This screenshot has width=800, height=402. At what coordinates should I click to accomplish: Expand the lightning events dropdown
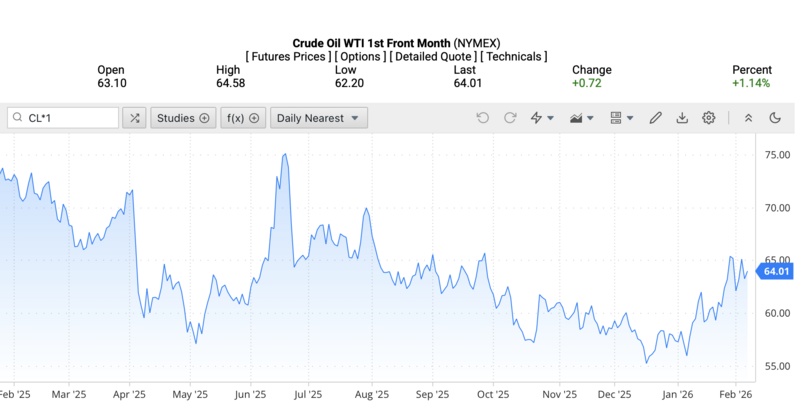point(541,118)
